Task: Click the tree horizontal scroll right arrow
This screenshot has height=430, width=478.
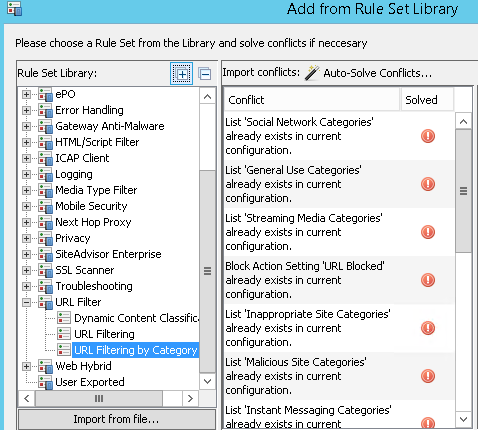Action: pyautogui.click(x=190, y=398)
